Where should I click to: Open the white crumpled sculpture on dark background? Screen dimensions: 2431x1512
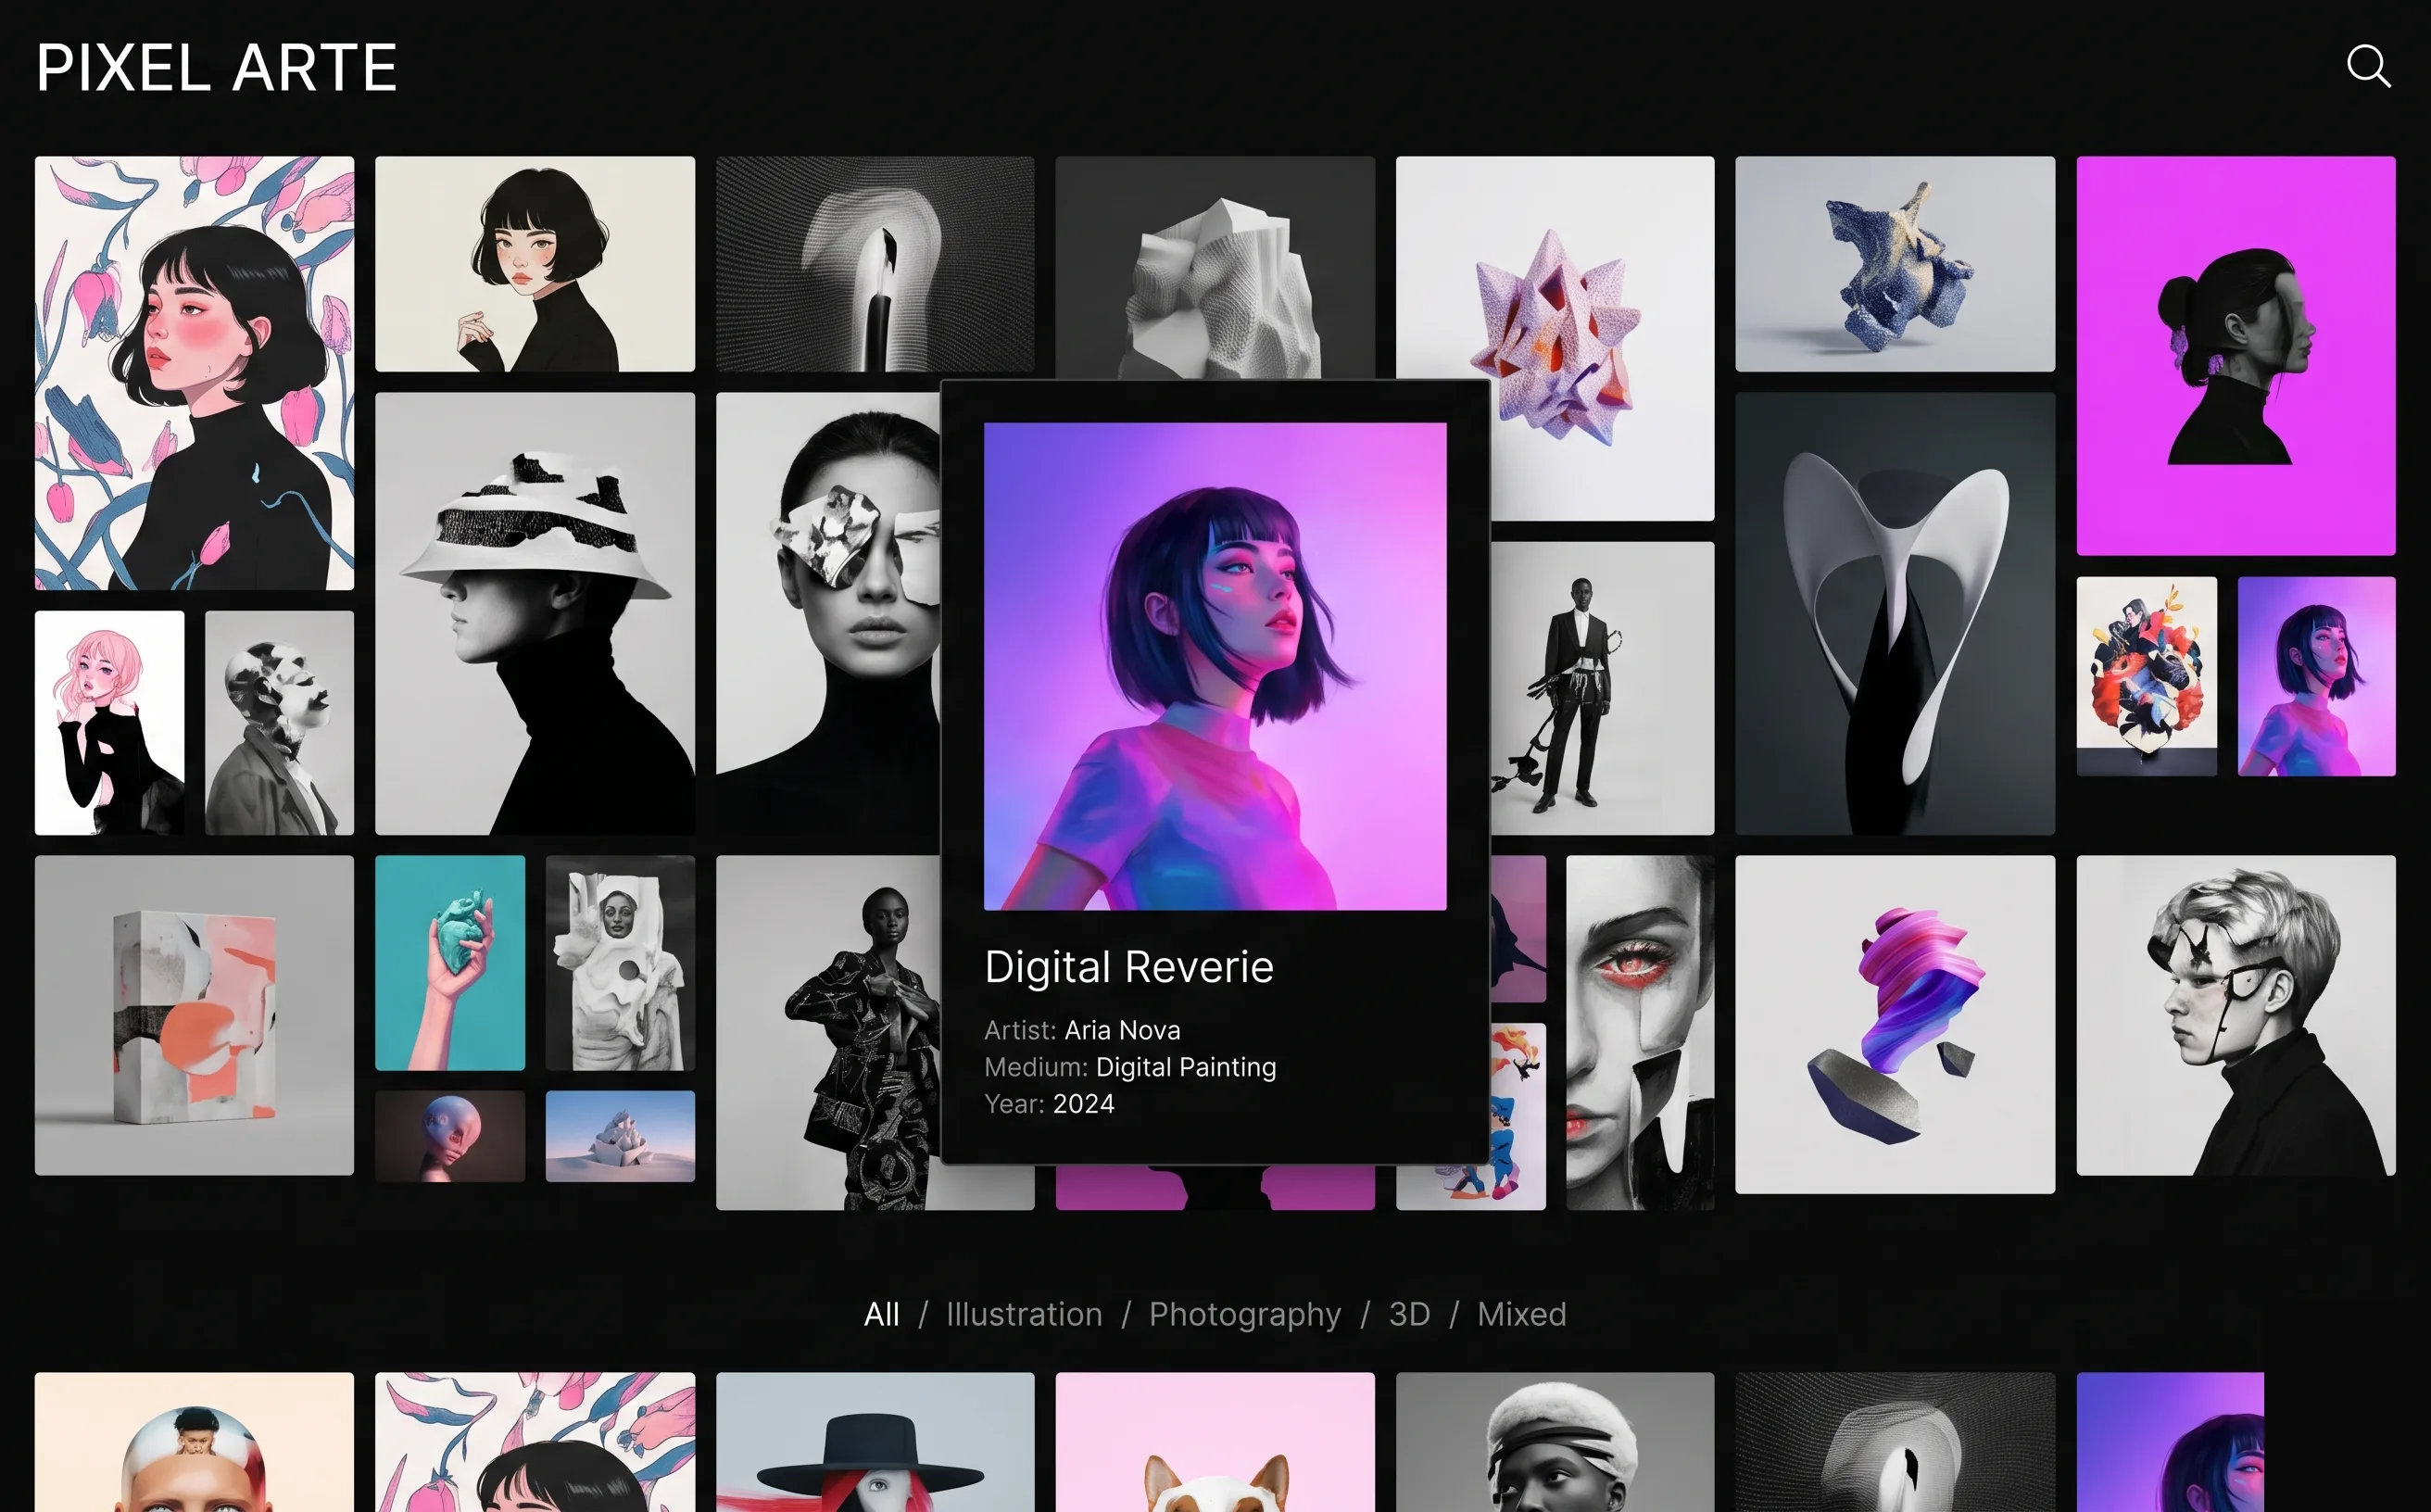[1215, 267]
